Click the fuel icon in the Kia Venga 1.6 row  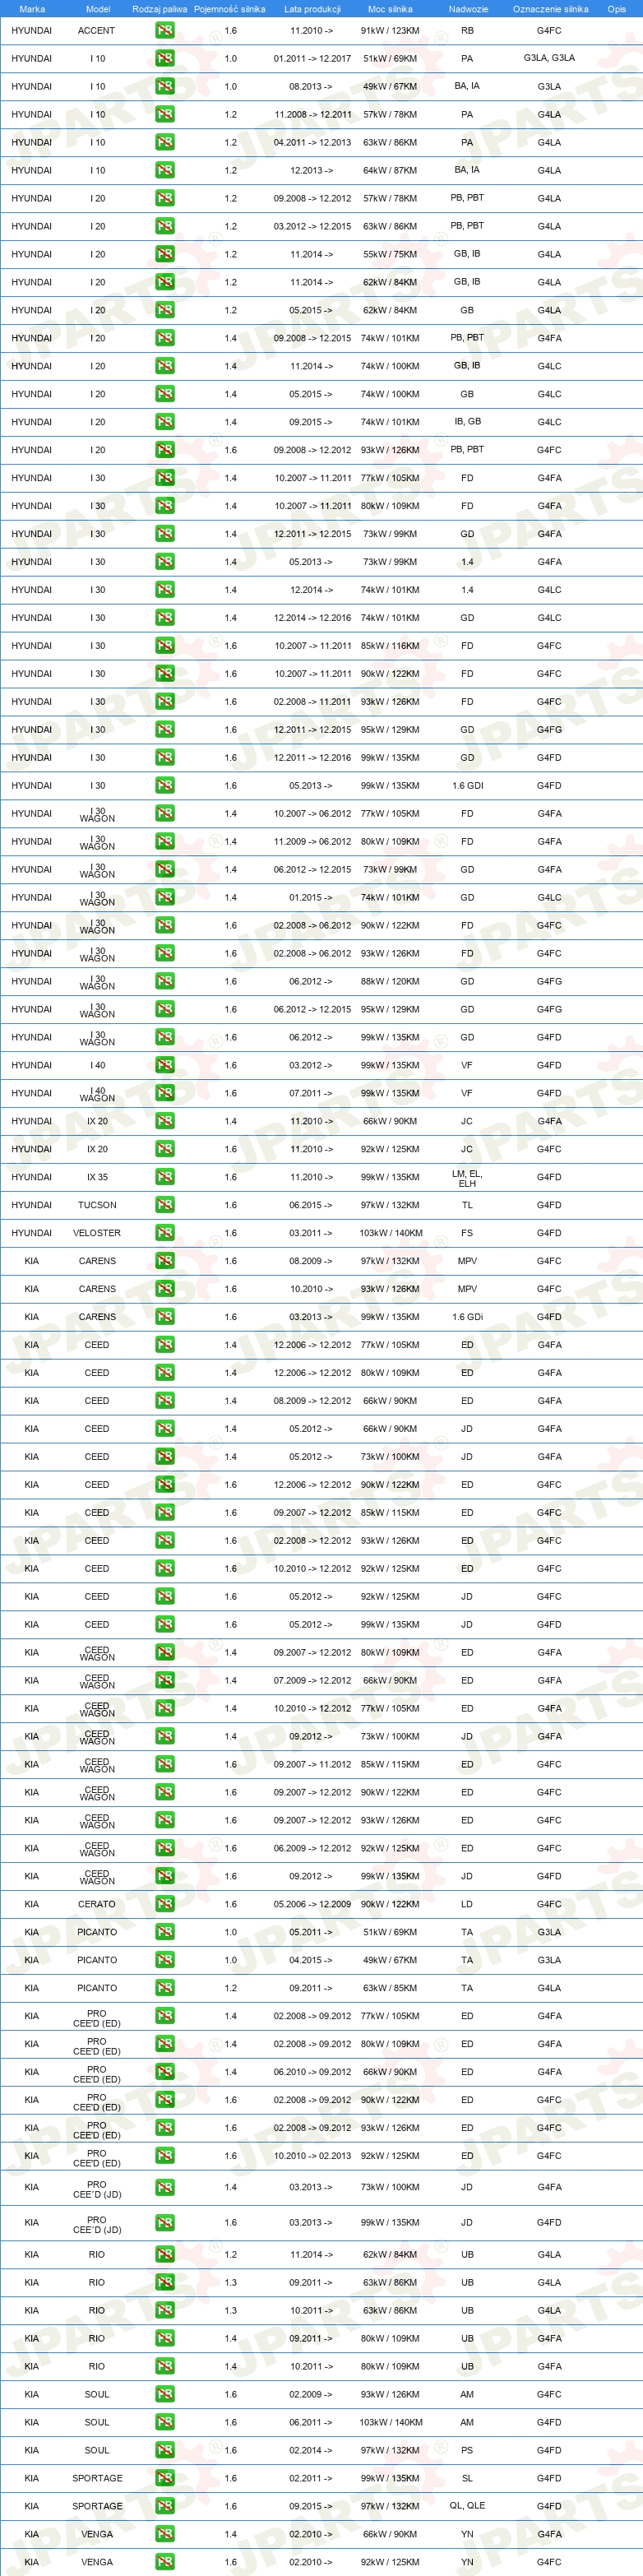click(165, 2562)
